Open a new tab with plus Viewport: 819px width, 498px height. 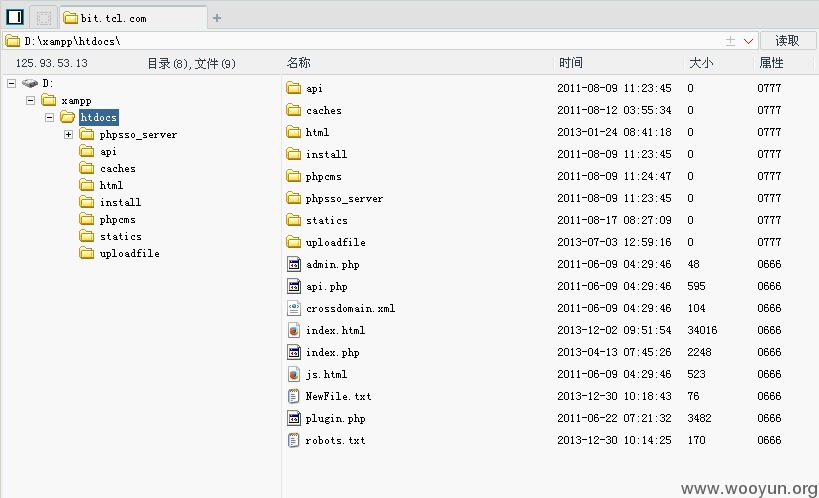tap(217, 18)
